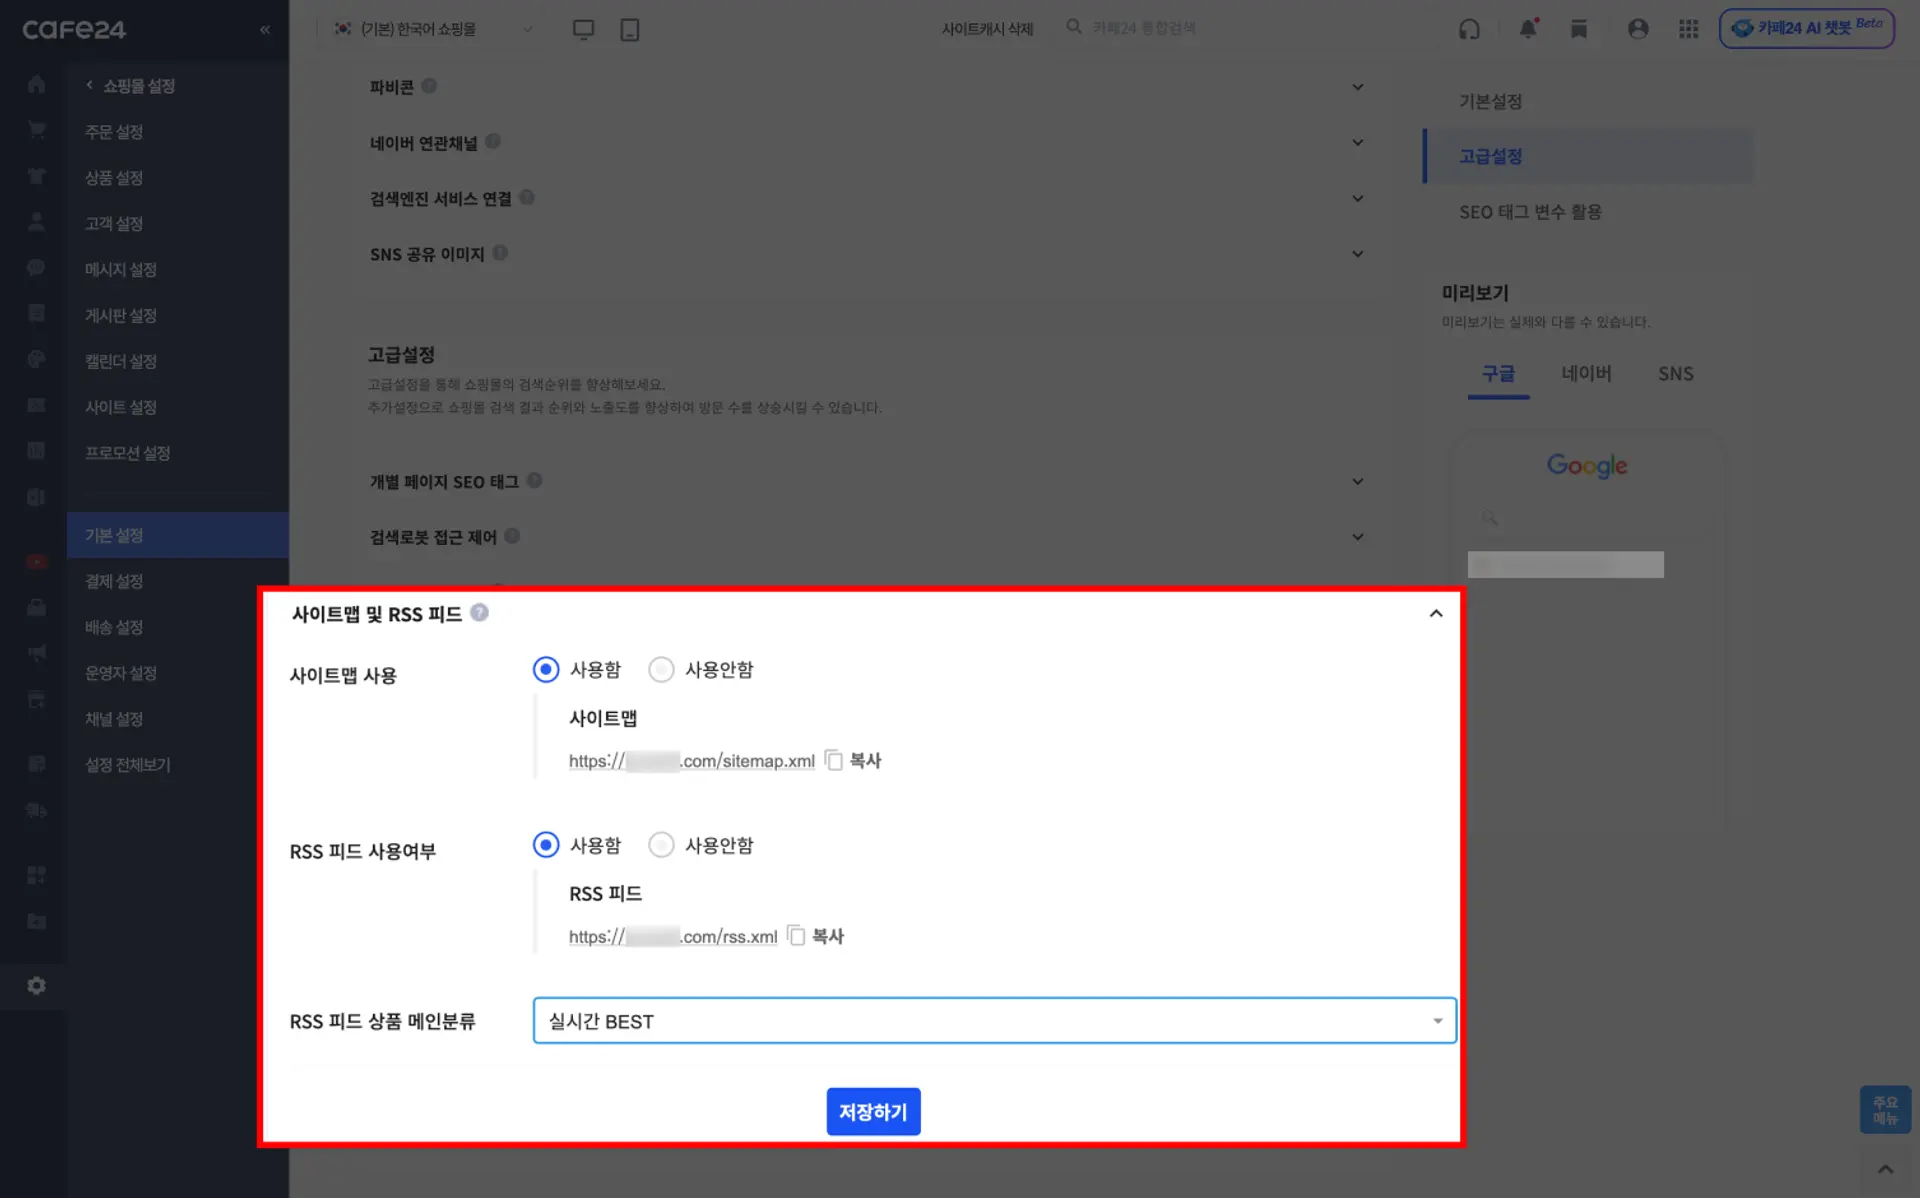Click the settings gear icon in left rail
The width and height of the screenshot is (1920, 1198).
37,986
